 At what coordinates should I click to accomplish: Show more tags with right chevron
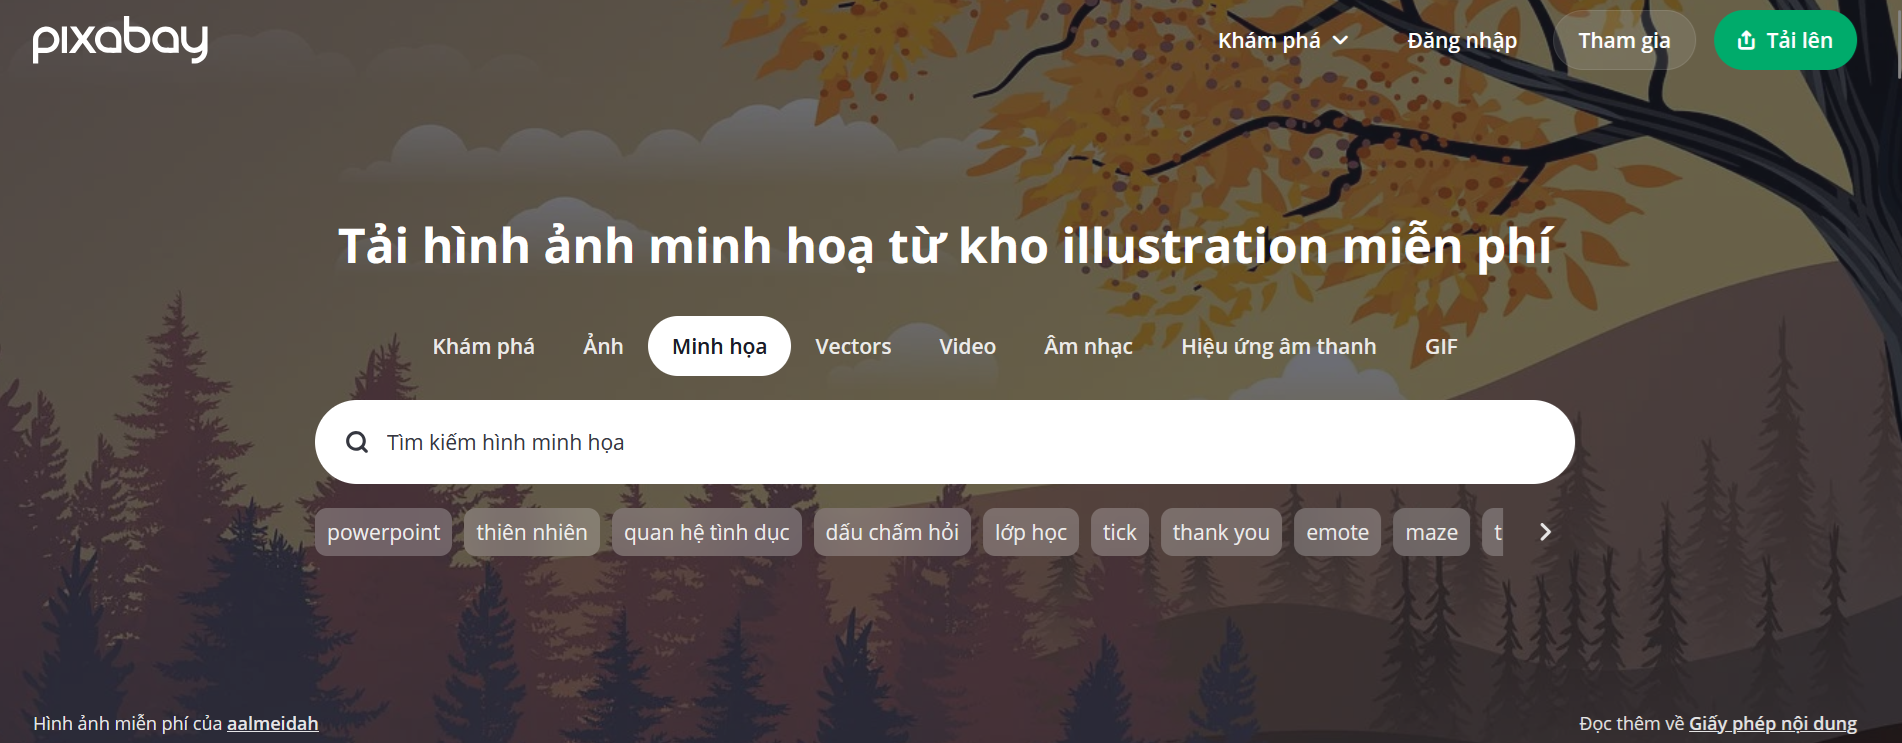(x=1545, y=532)
